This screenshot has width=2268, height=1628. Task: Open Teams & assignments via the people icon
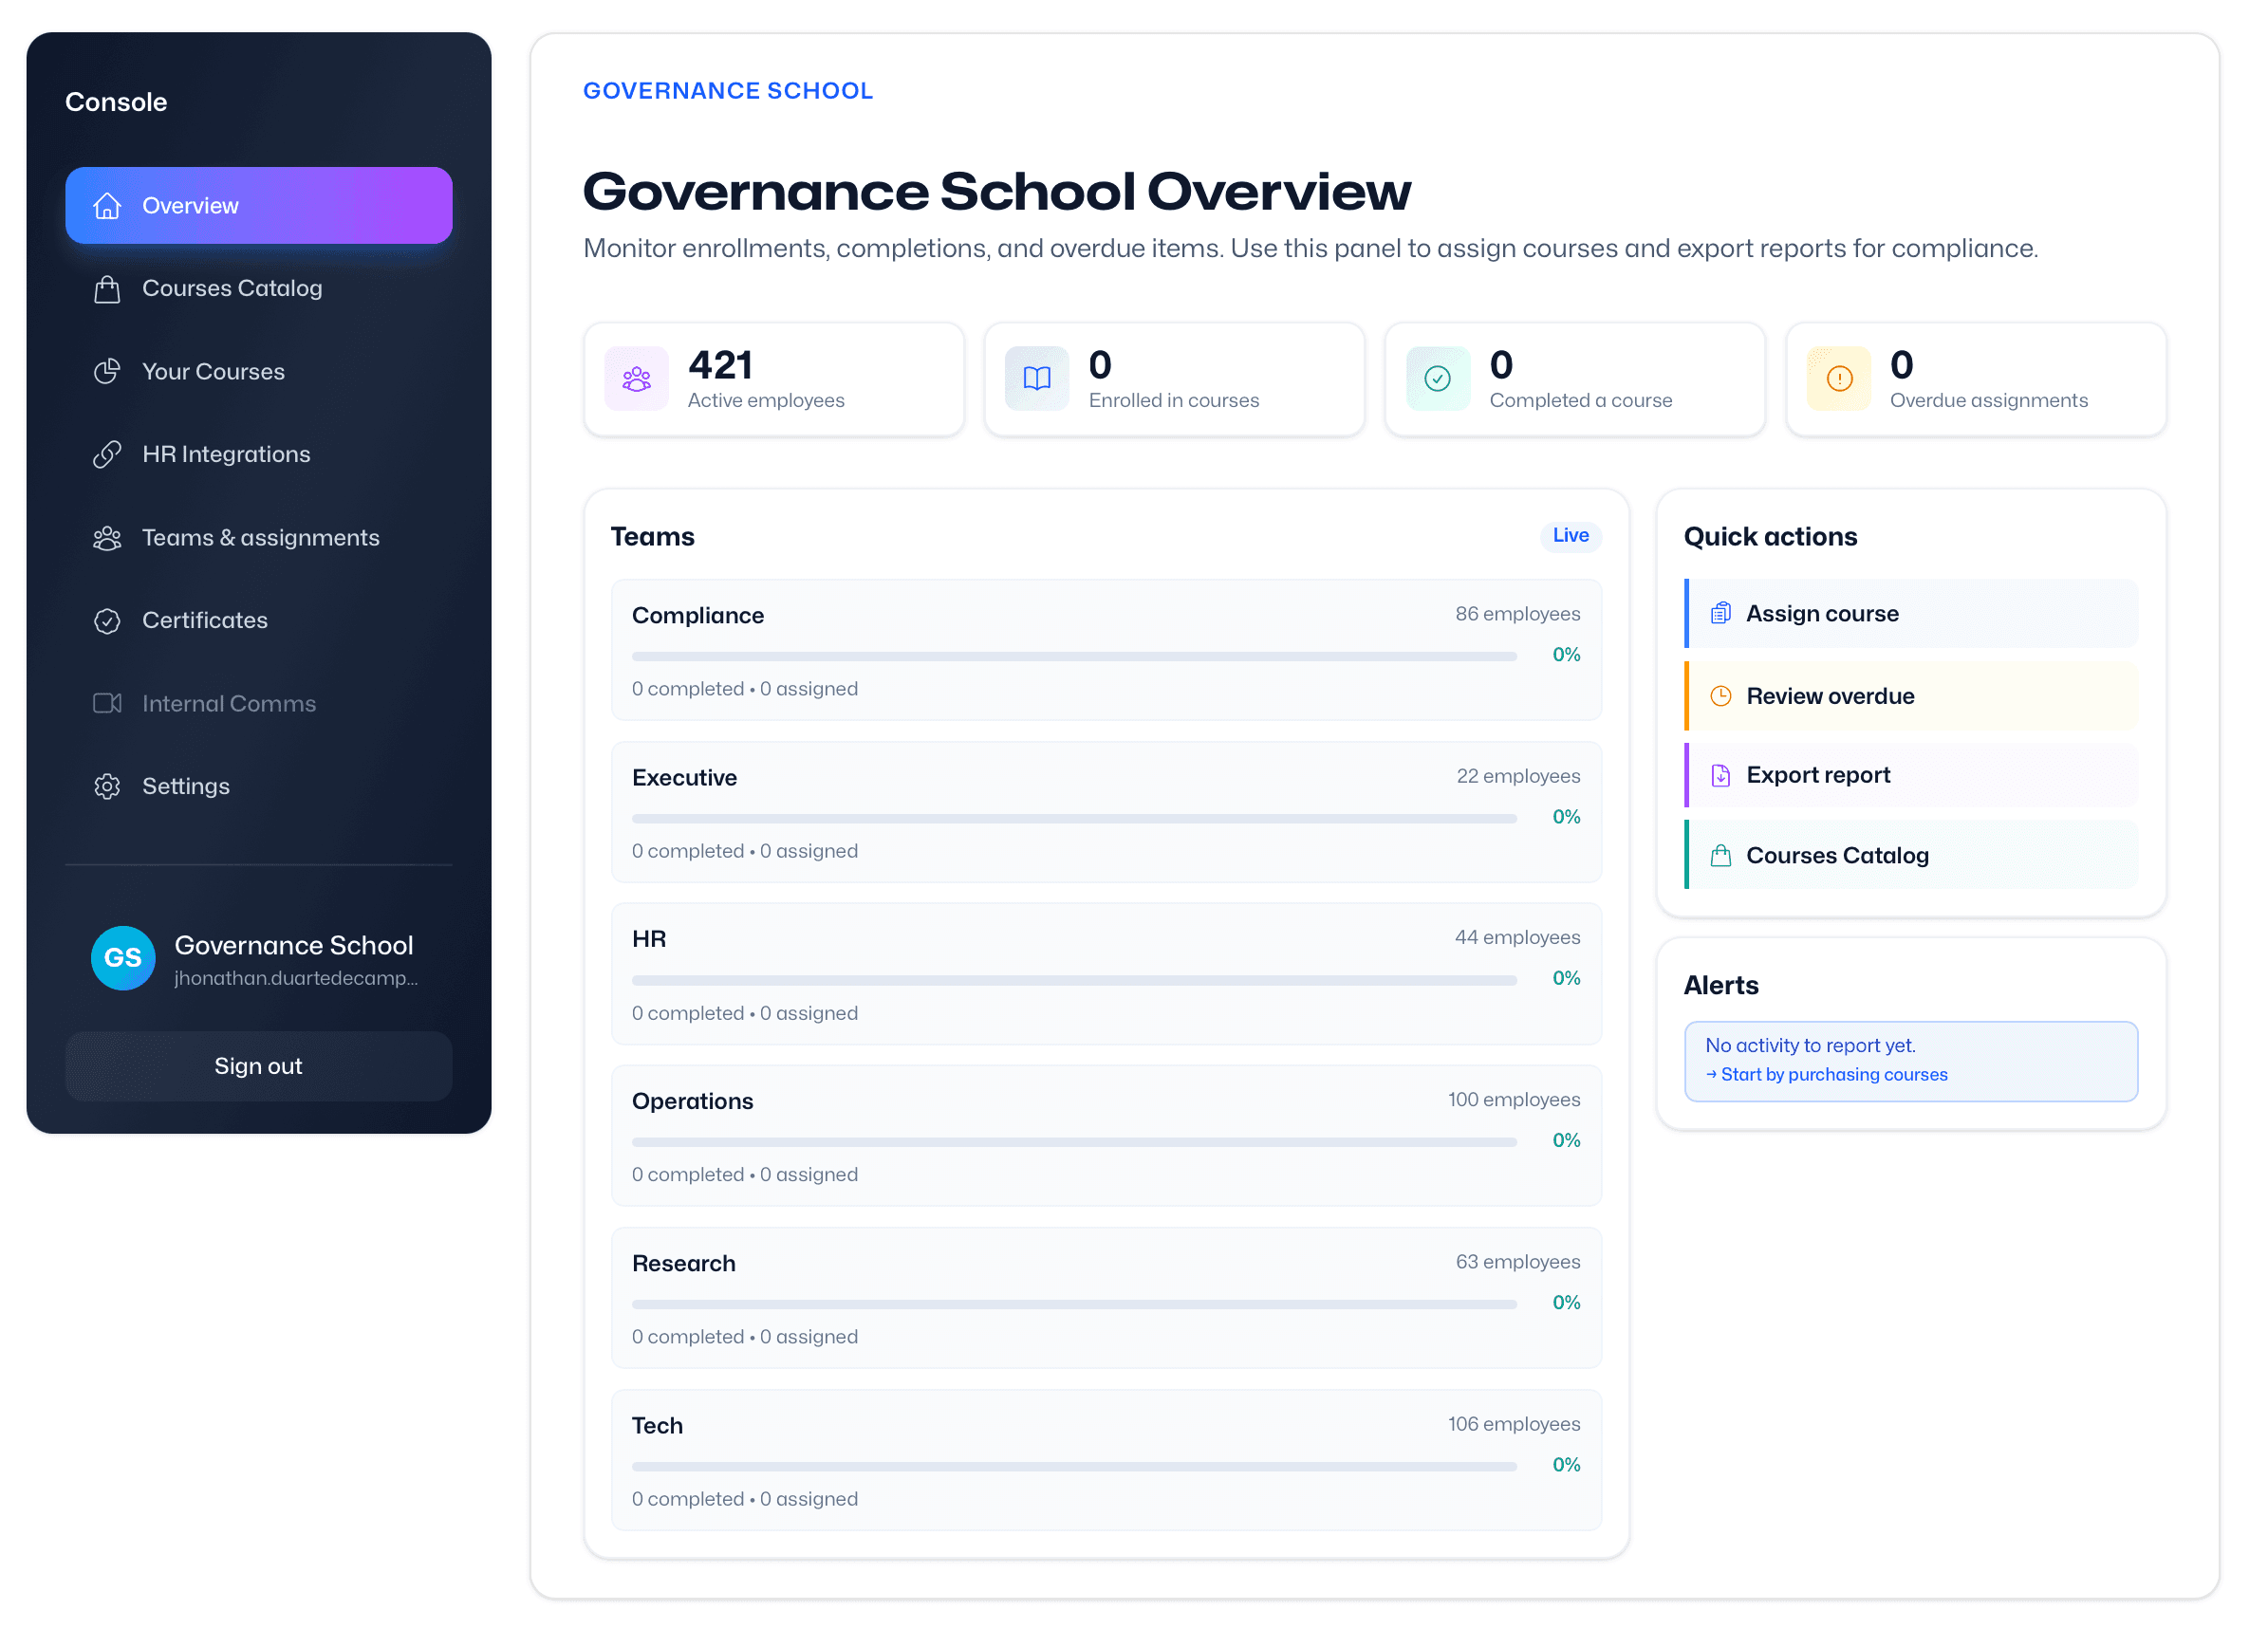[x=107, y=537]
